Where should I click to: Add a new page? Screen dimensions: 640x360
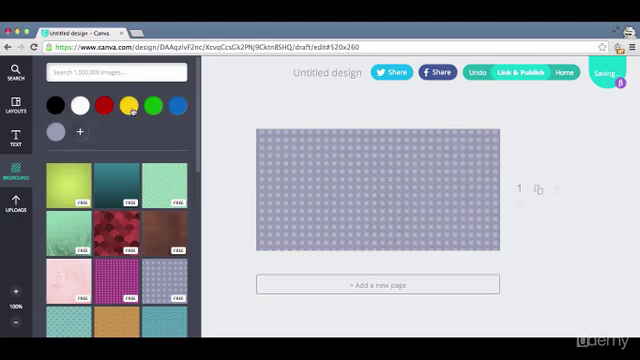[x=378, y=284]
